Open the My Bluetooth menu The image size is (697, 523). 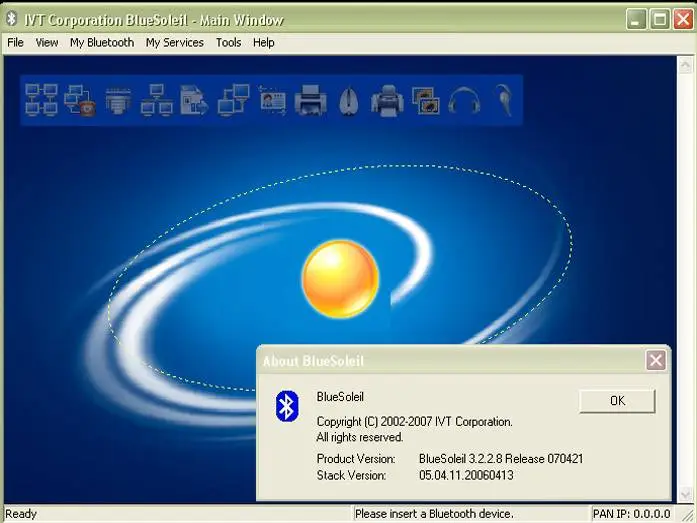102,43
